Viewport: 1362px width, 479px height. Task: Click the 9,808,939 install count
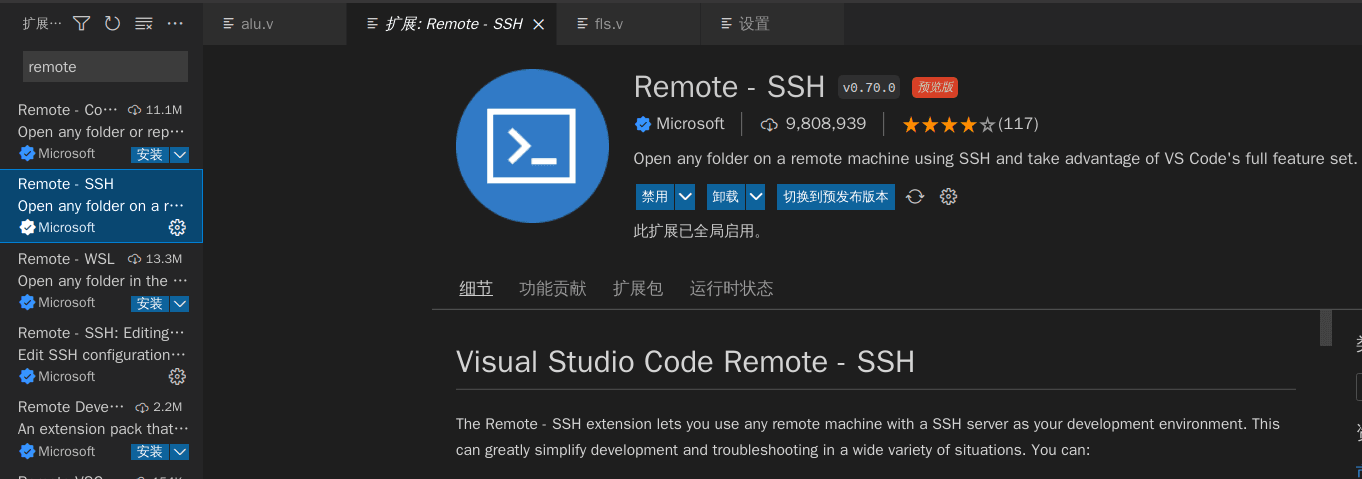coord(814,124)
